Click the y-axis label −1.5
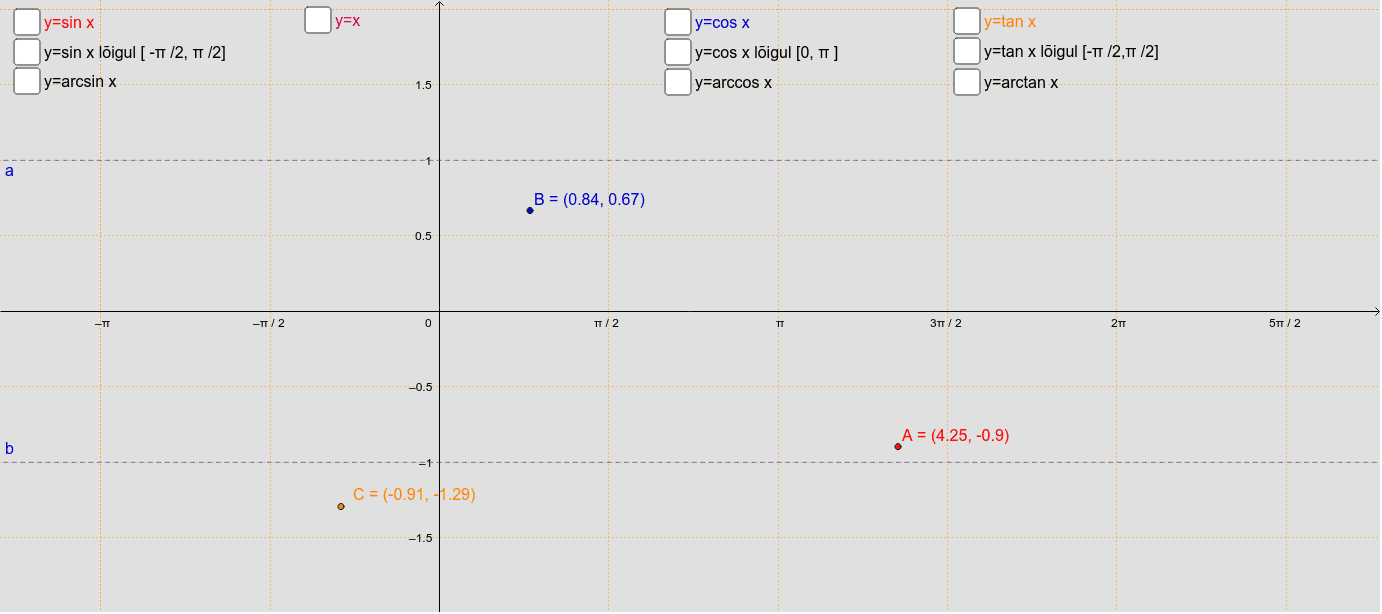This screenshot has width=1382, height=614. click(420, 538)
